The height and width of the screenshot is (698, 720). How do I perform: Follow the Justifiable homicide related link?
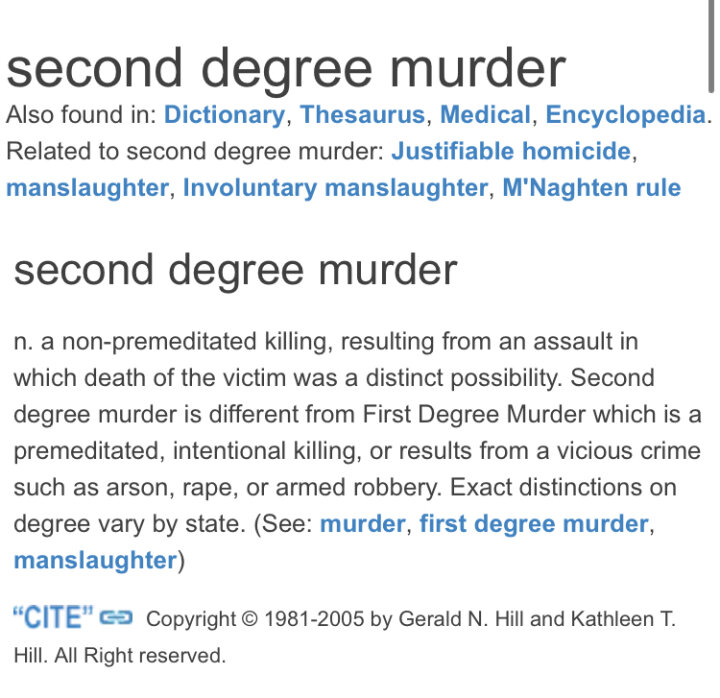pos(511,151)
